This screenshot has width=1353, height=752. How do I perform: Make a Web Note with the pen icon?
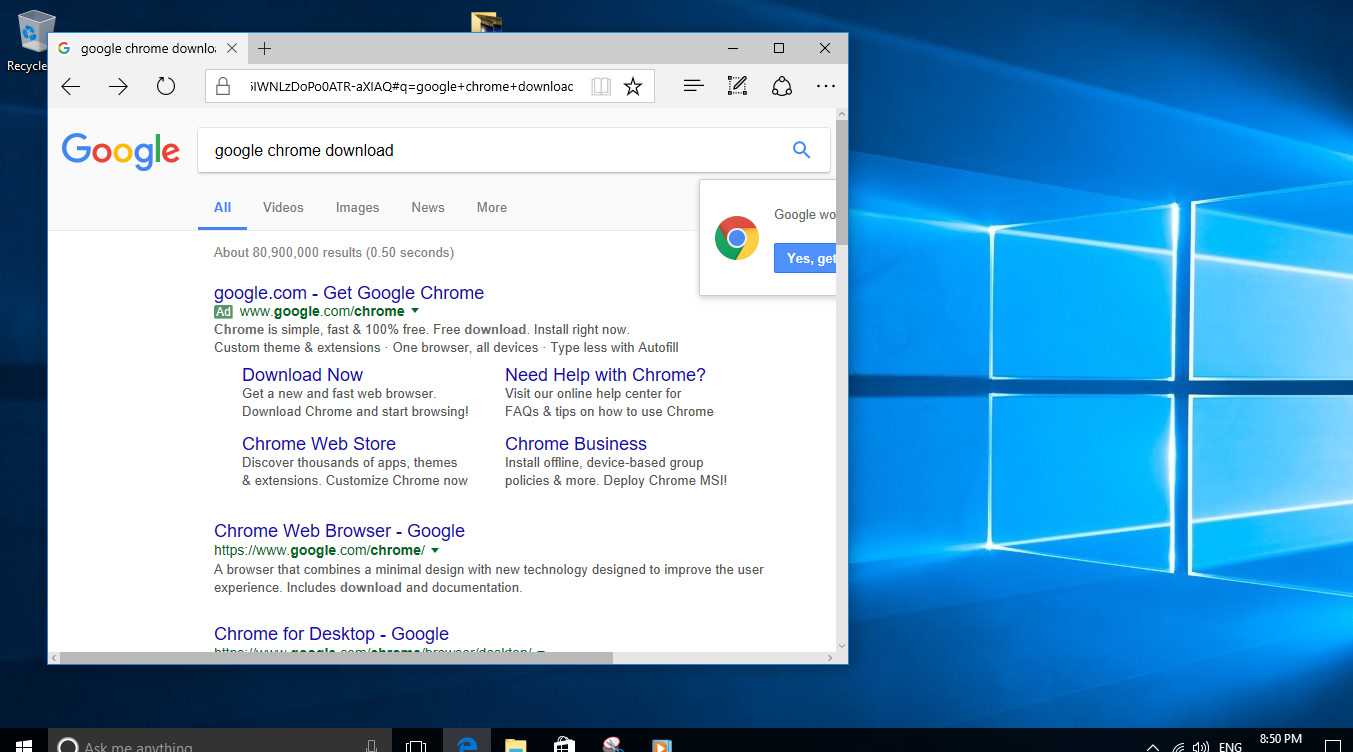coord(738,87)
